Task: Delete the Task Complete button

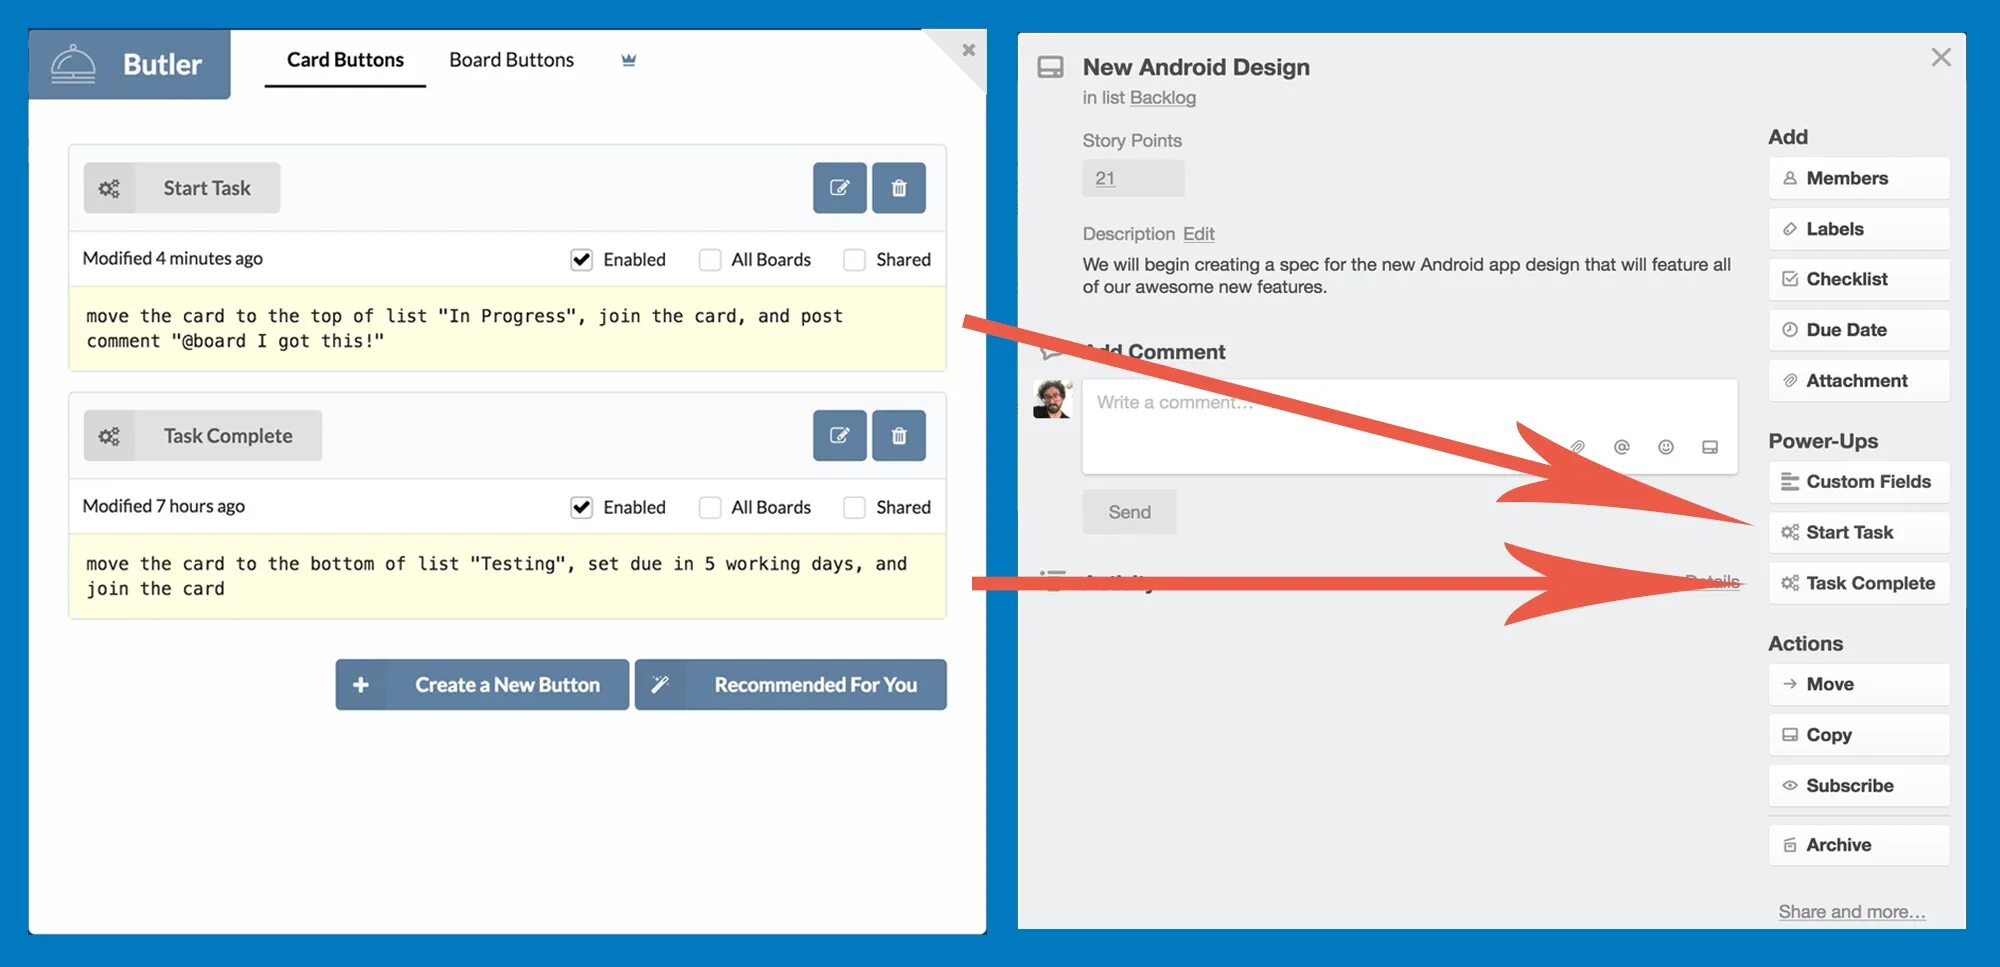Action: [x=899, y=436]
